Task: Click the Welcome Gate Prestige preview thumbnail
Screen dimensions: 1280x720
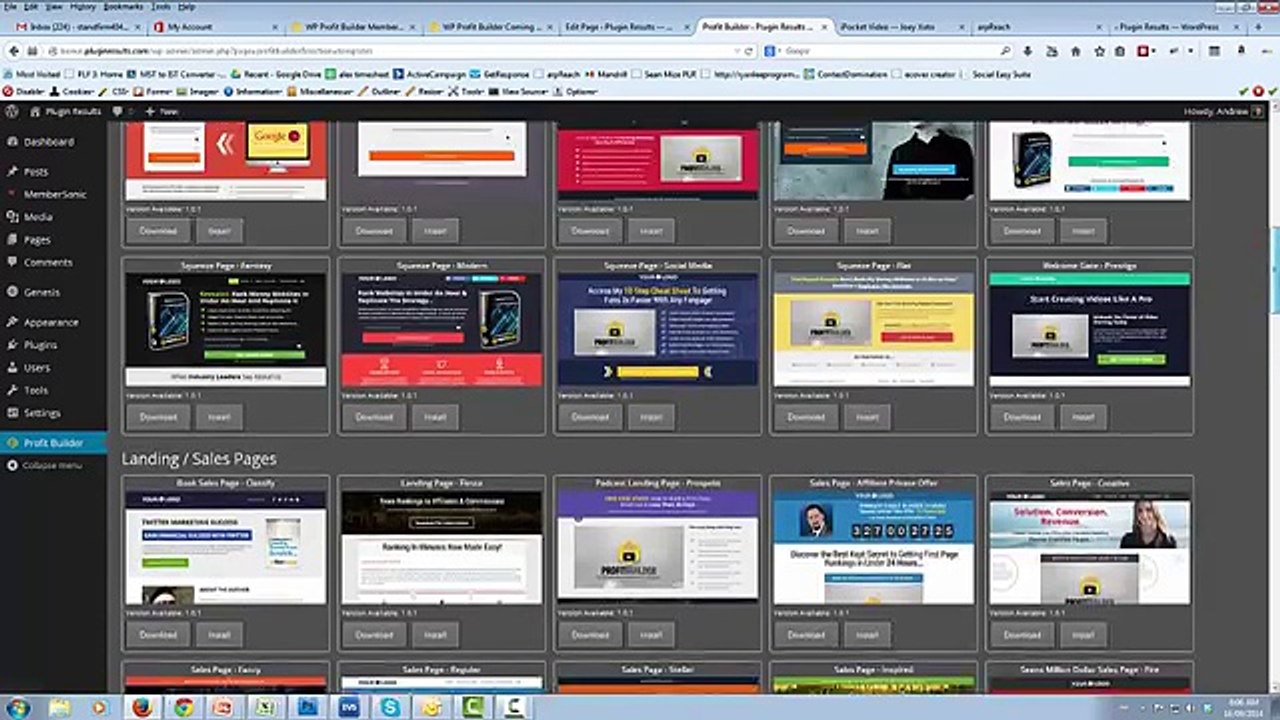Action: click(1089, 330)
